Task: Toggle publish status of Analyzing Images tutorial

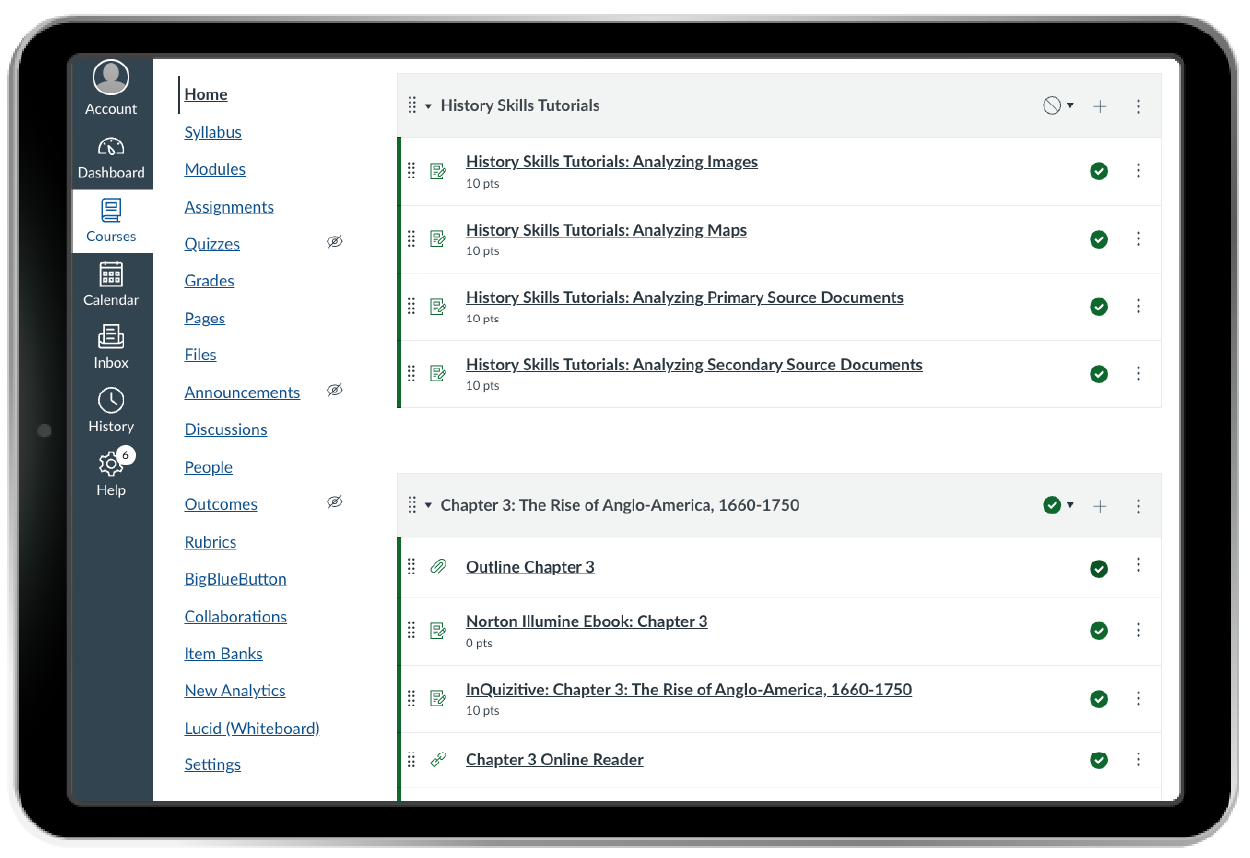Action: pos(1099,171)
